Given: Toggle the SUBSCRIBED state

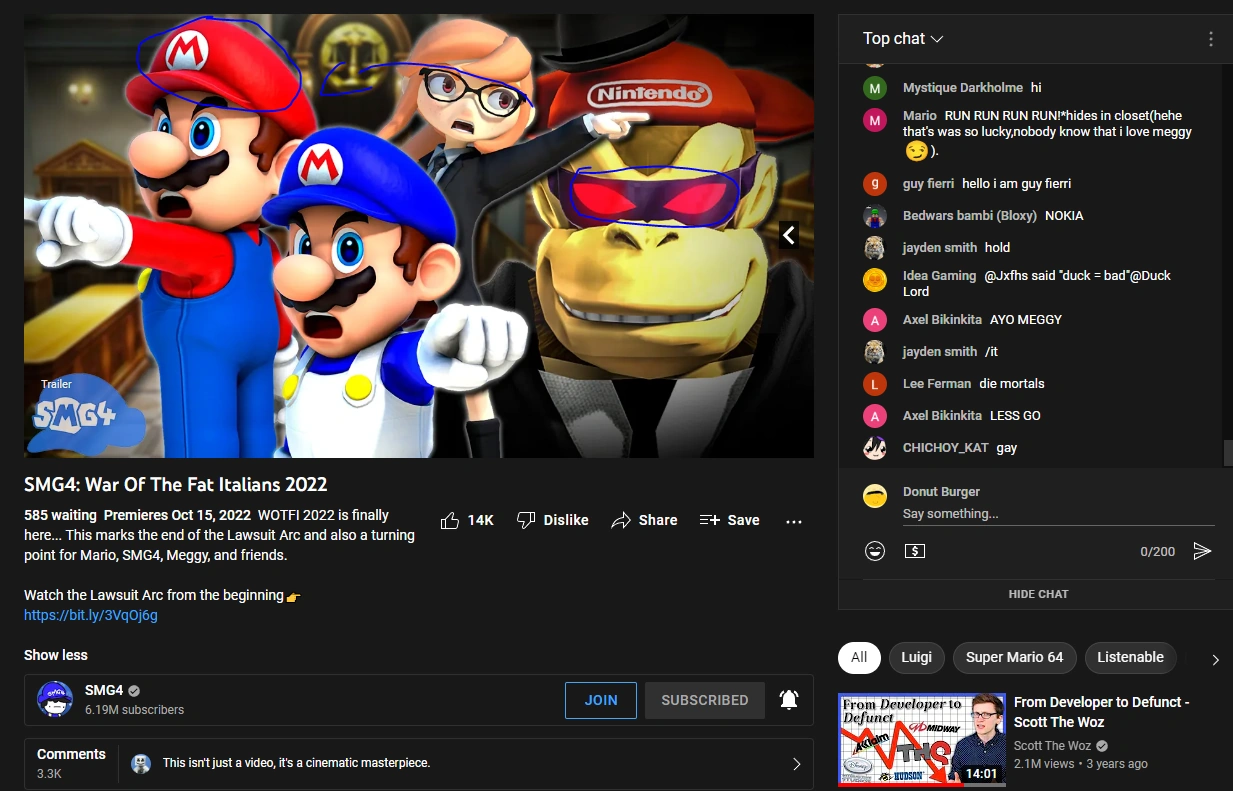Looking at the screenshot, I should coord(704,700).
